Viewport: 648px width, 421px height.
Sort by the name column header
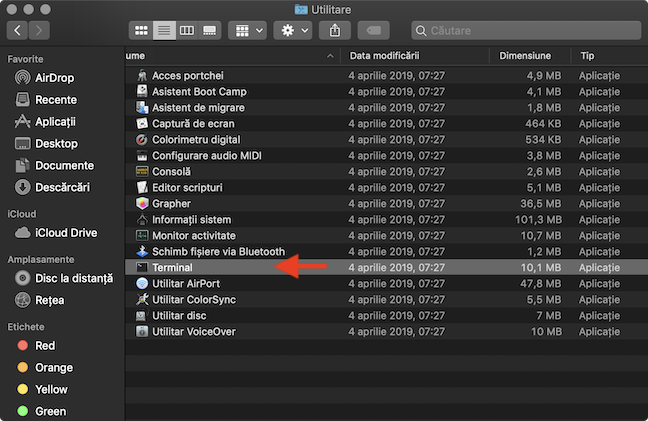tap(233, 56)
